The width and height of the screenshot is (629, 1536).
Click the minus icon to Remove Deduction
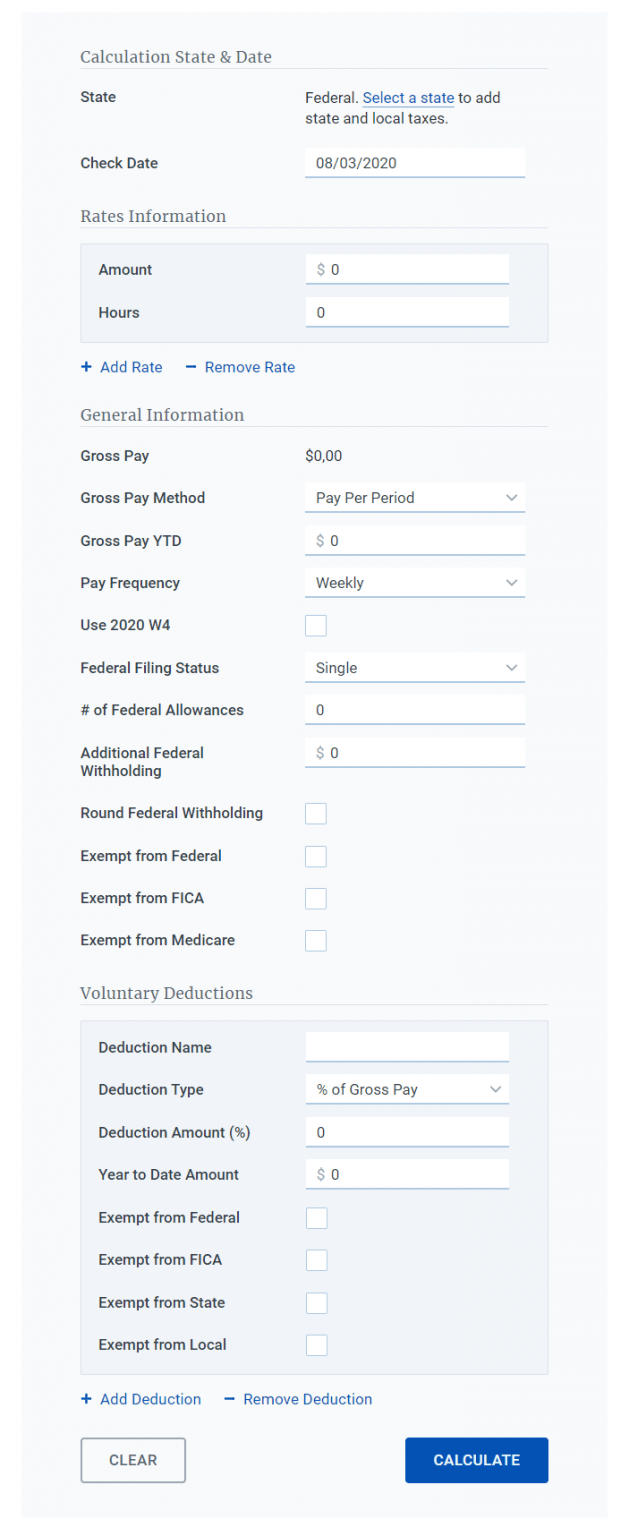coord(229,1399)
